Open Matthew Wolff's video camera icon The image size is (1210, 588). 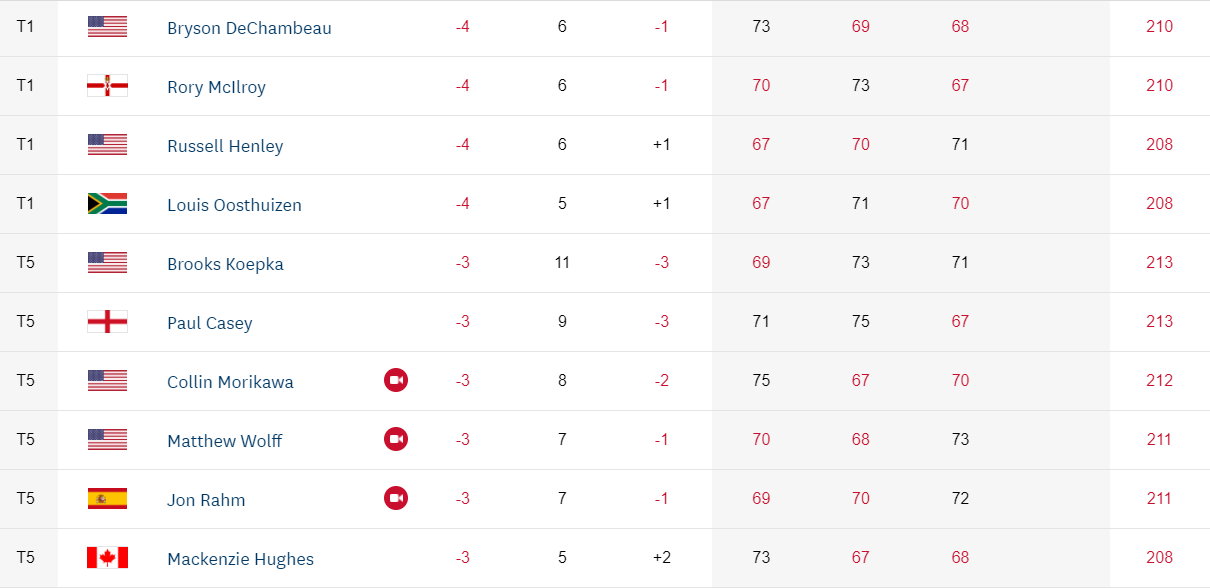[396, 439]
